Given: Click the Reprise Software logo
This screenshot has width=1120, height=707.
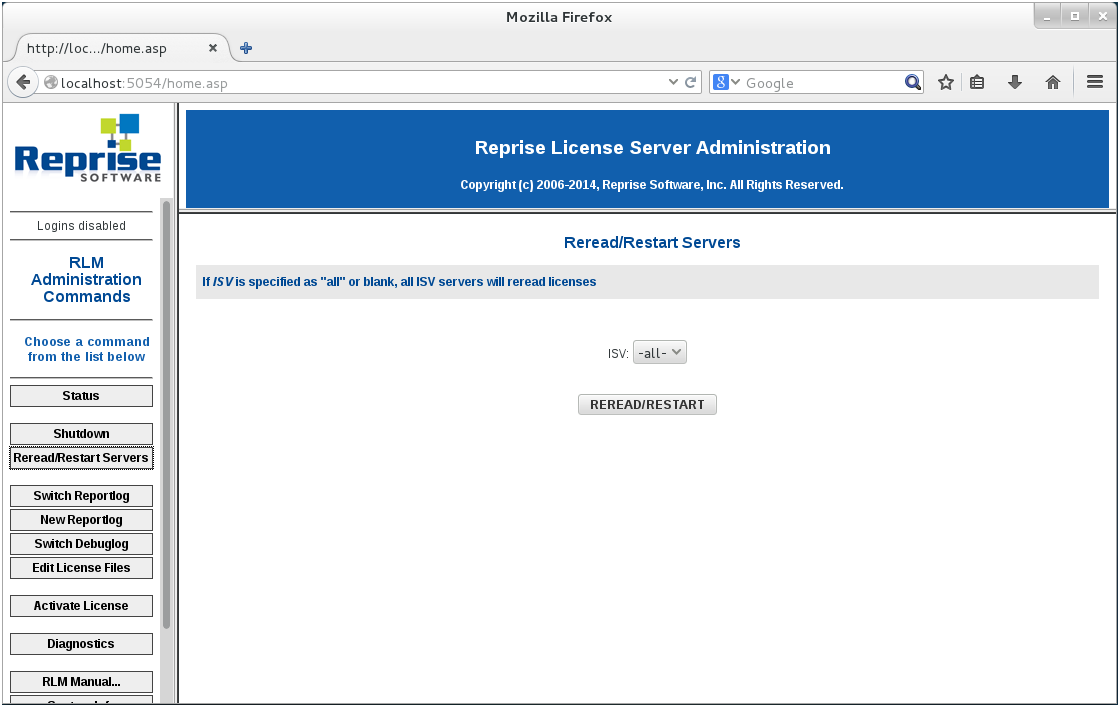Looking at the screenshot, I should 88,149.
